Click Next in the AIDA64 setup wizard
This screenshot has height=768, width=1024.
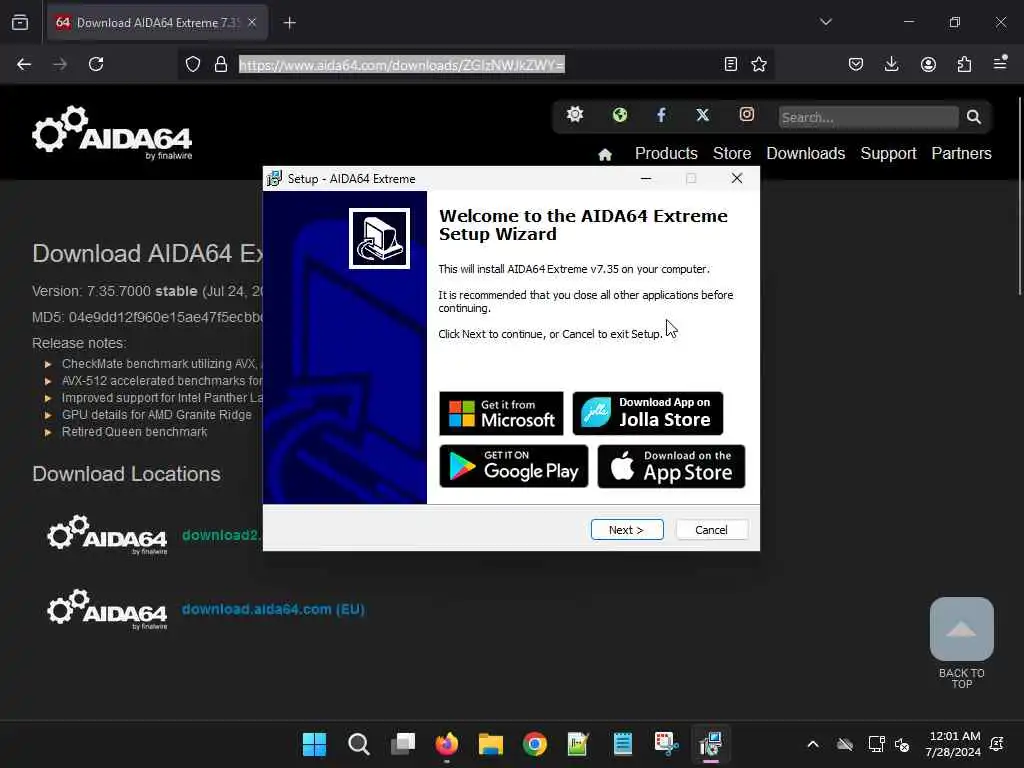pos(627,530)
